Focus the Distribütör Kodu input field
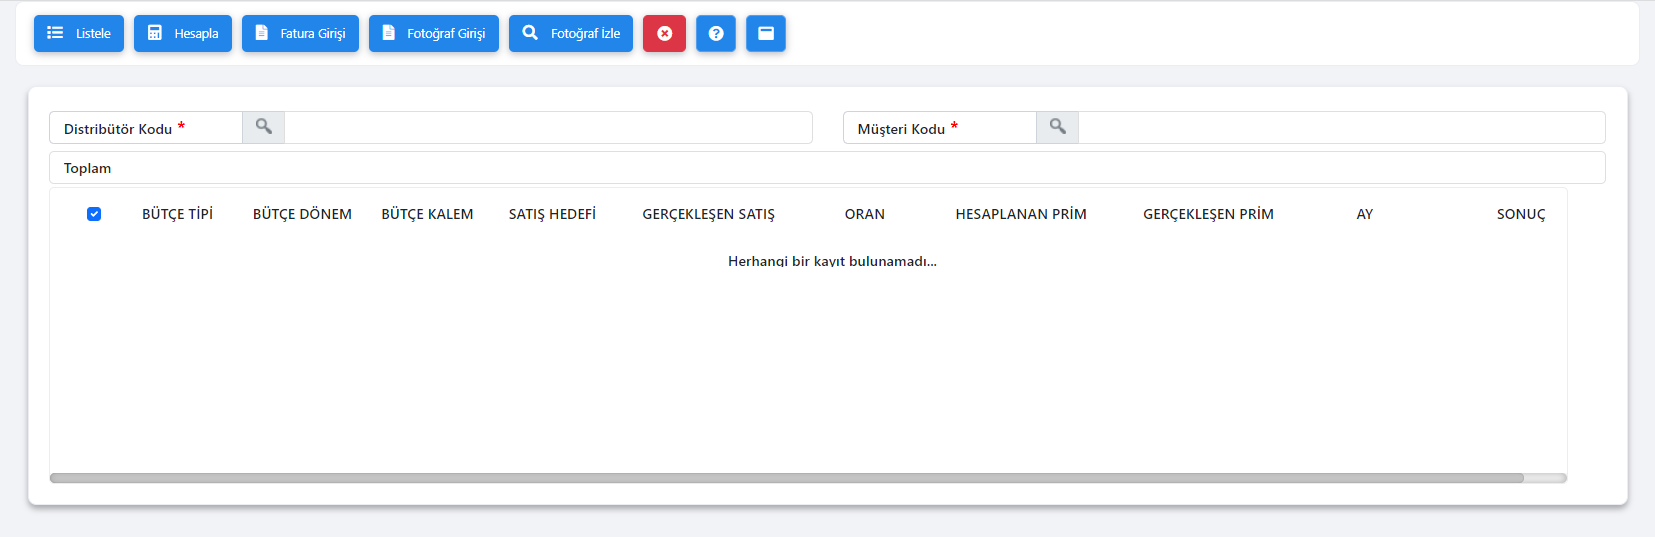 tap(548, 128)
